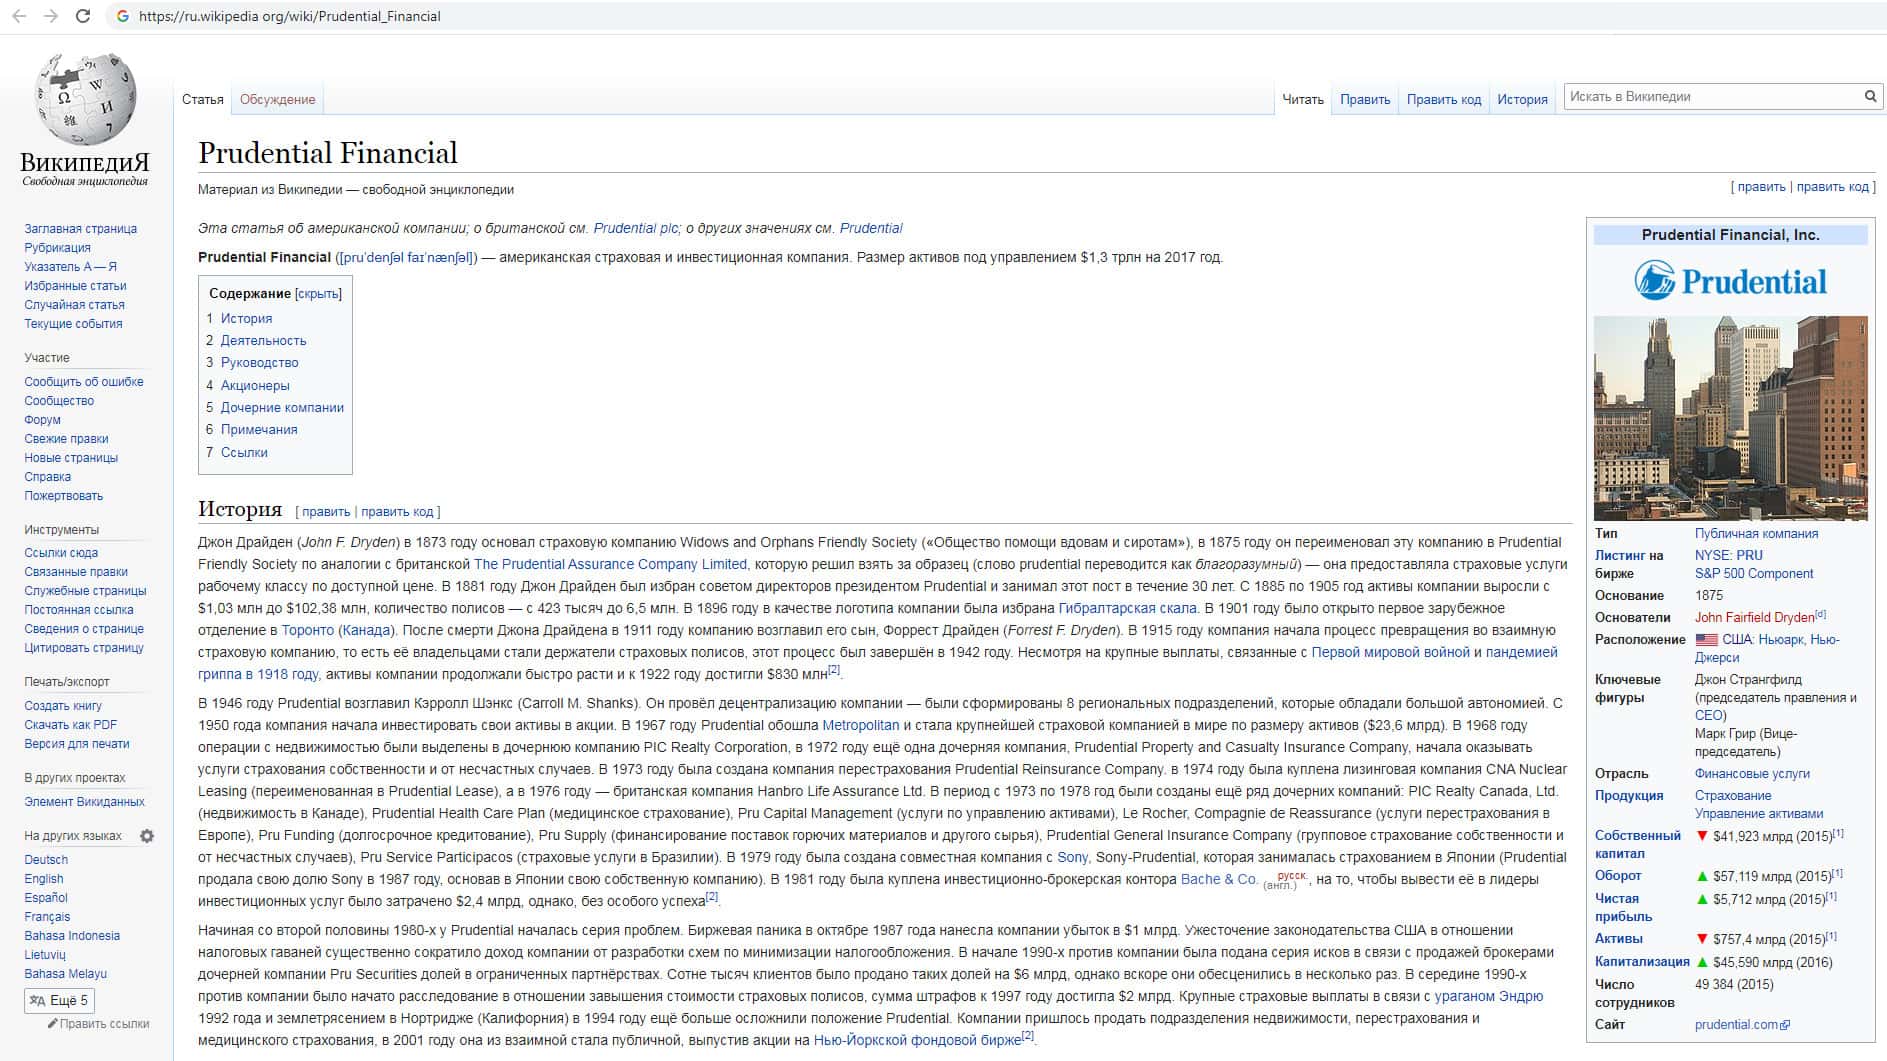Click the browser reload icon

coord(83,16)
